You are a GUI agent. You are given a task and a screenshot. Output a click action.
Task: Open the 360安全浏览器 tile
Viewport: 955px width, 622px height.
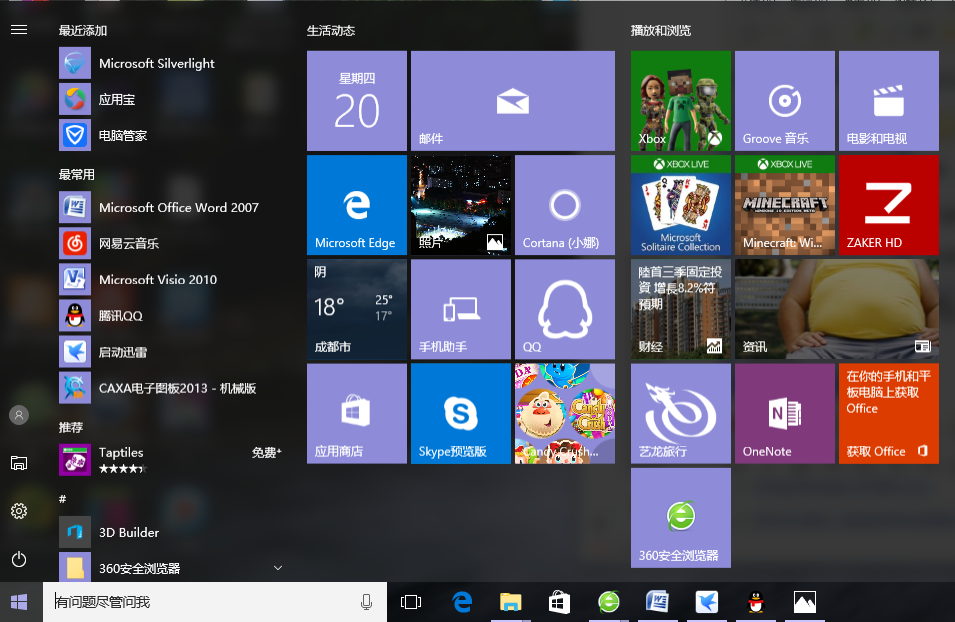click(x=680, y=517)
